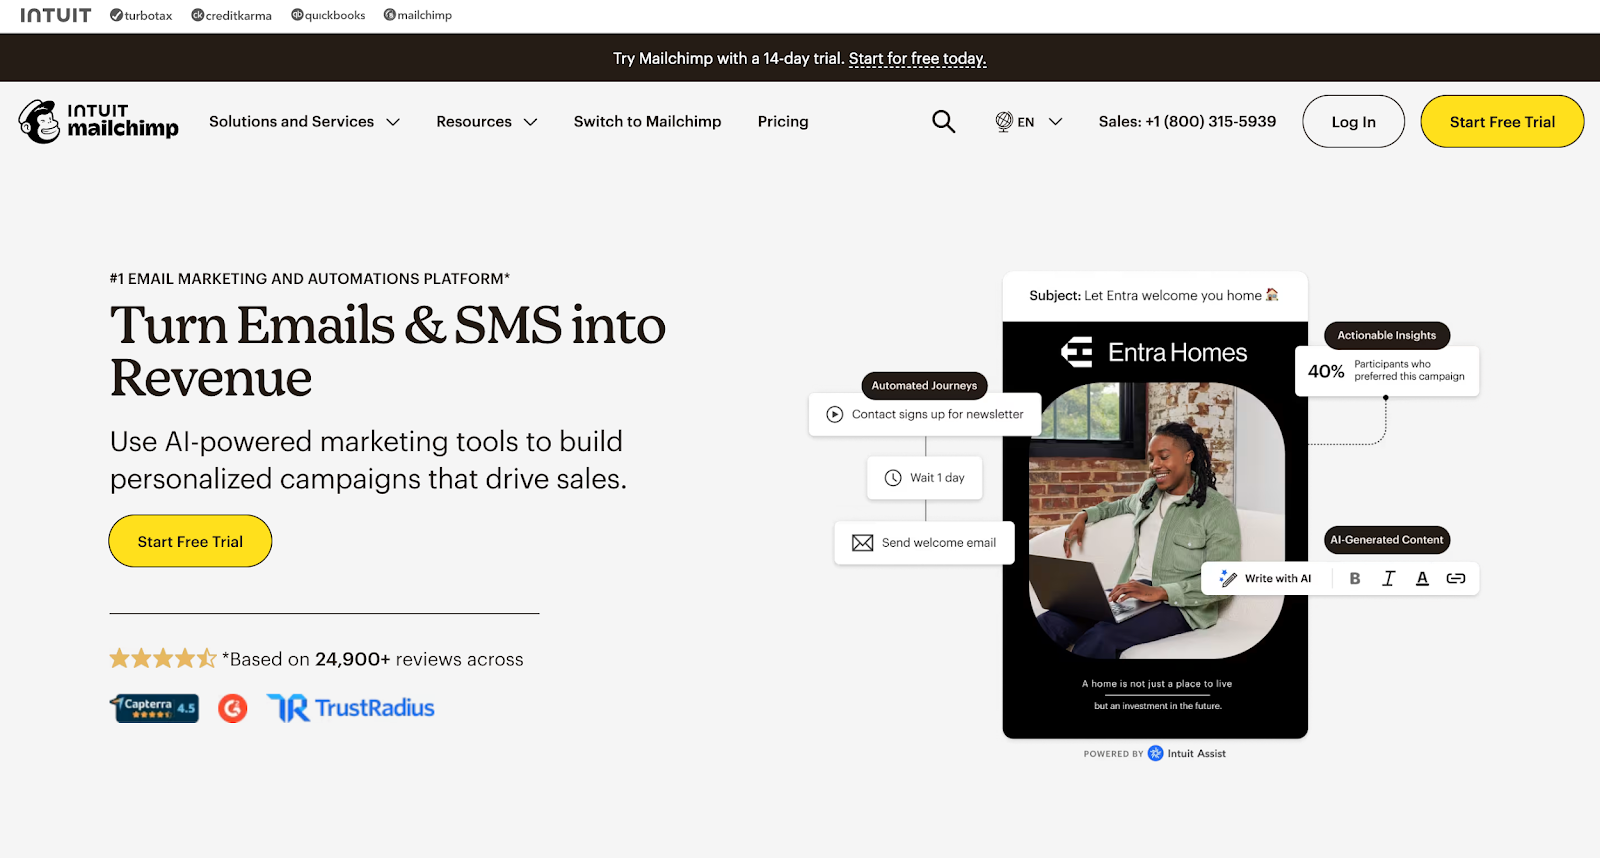Click the Turn Emails & SMS into Revenue headline
This screenshot has width=1600, height=858.
coord(388,351)
